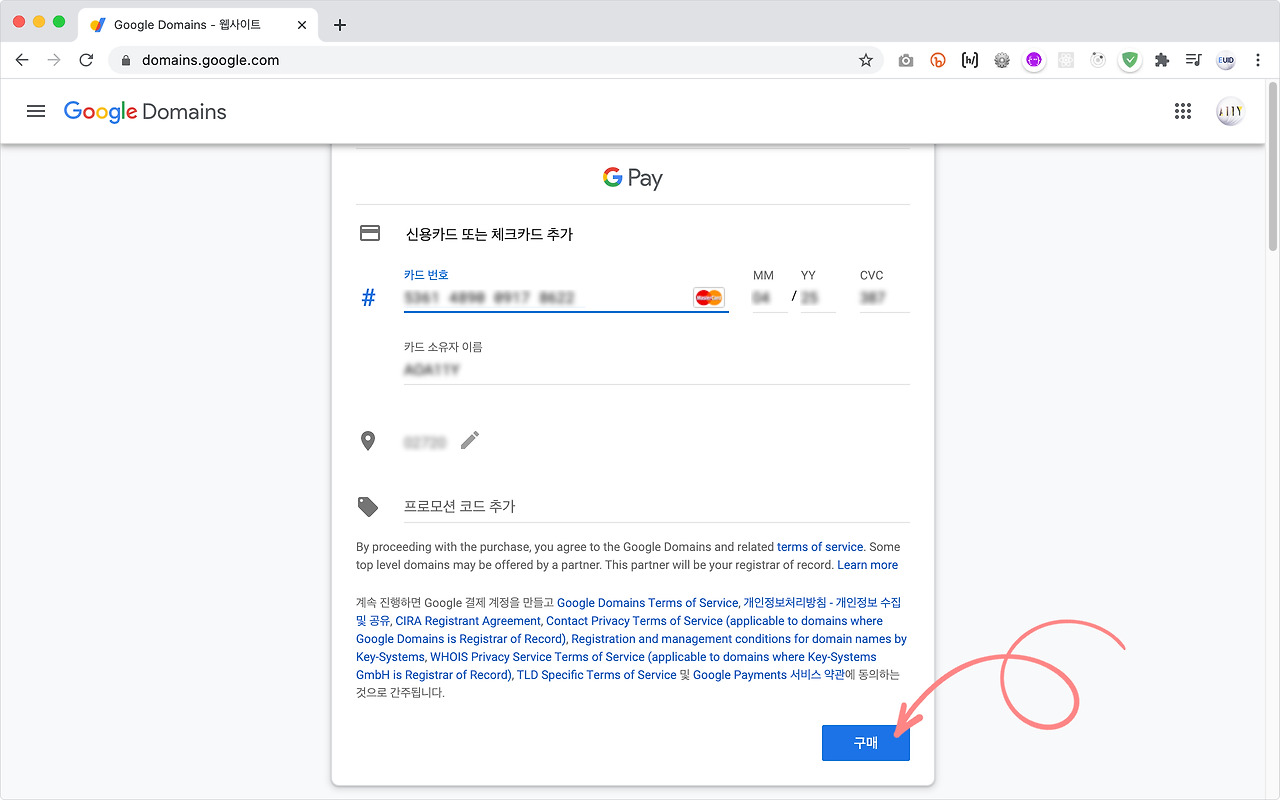Screen dimensions: 1280x800
Task: Focus the 카드 번호 card number field
Action: pyautogui.click(x=566, y=297)
